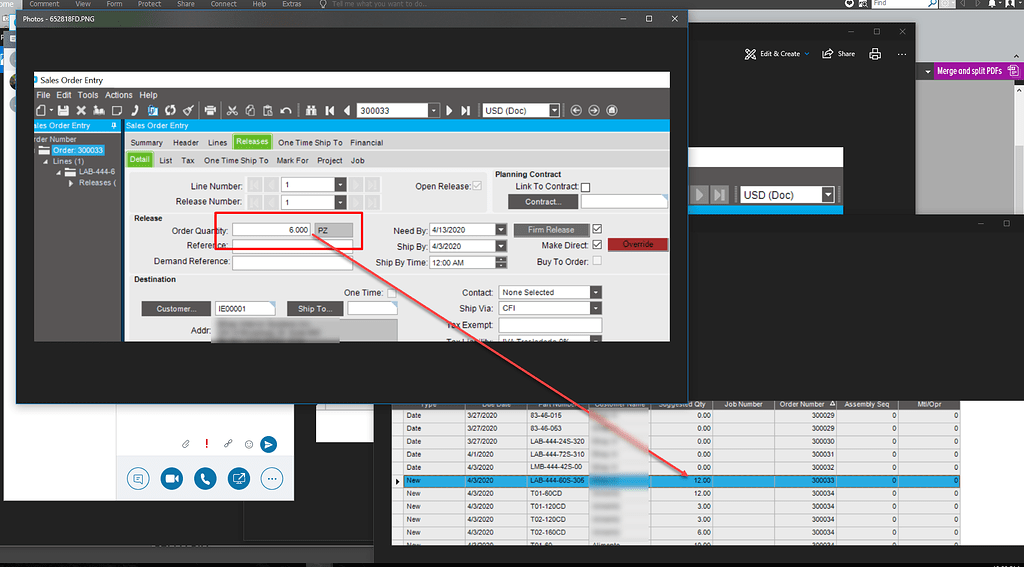Screen dimensions: 1024x567
Task: Open the order number 300033 dropdown
Action: pyautogui.click(x=435, y=110)
